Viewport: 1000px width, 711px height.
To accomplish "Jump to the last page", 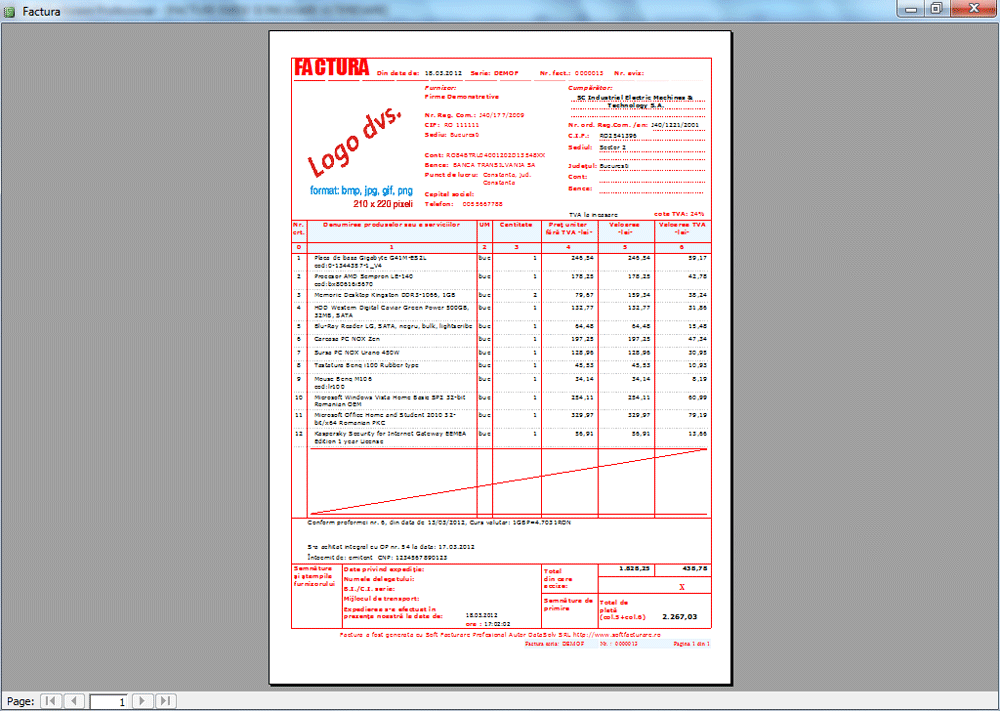I will click(x=166, y=701).
